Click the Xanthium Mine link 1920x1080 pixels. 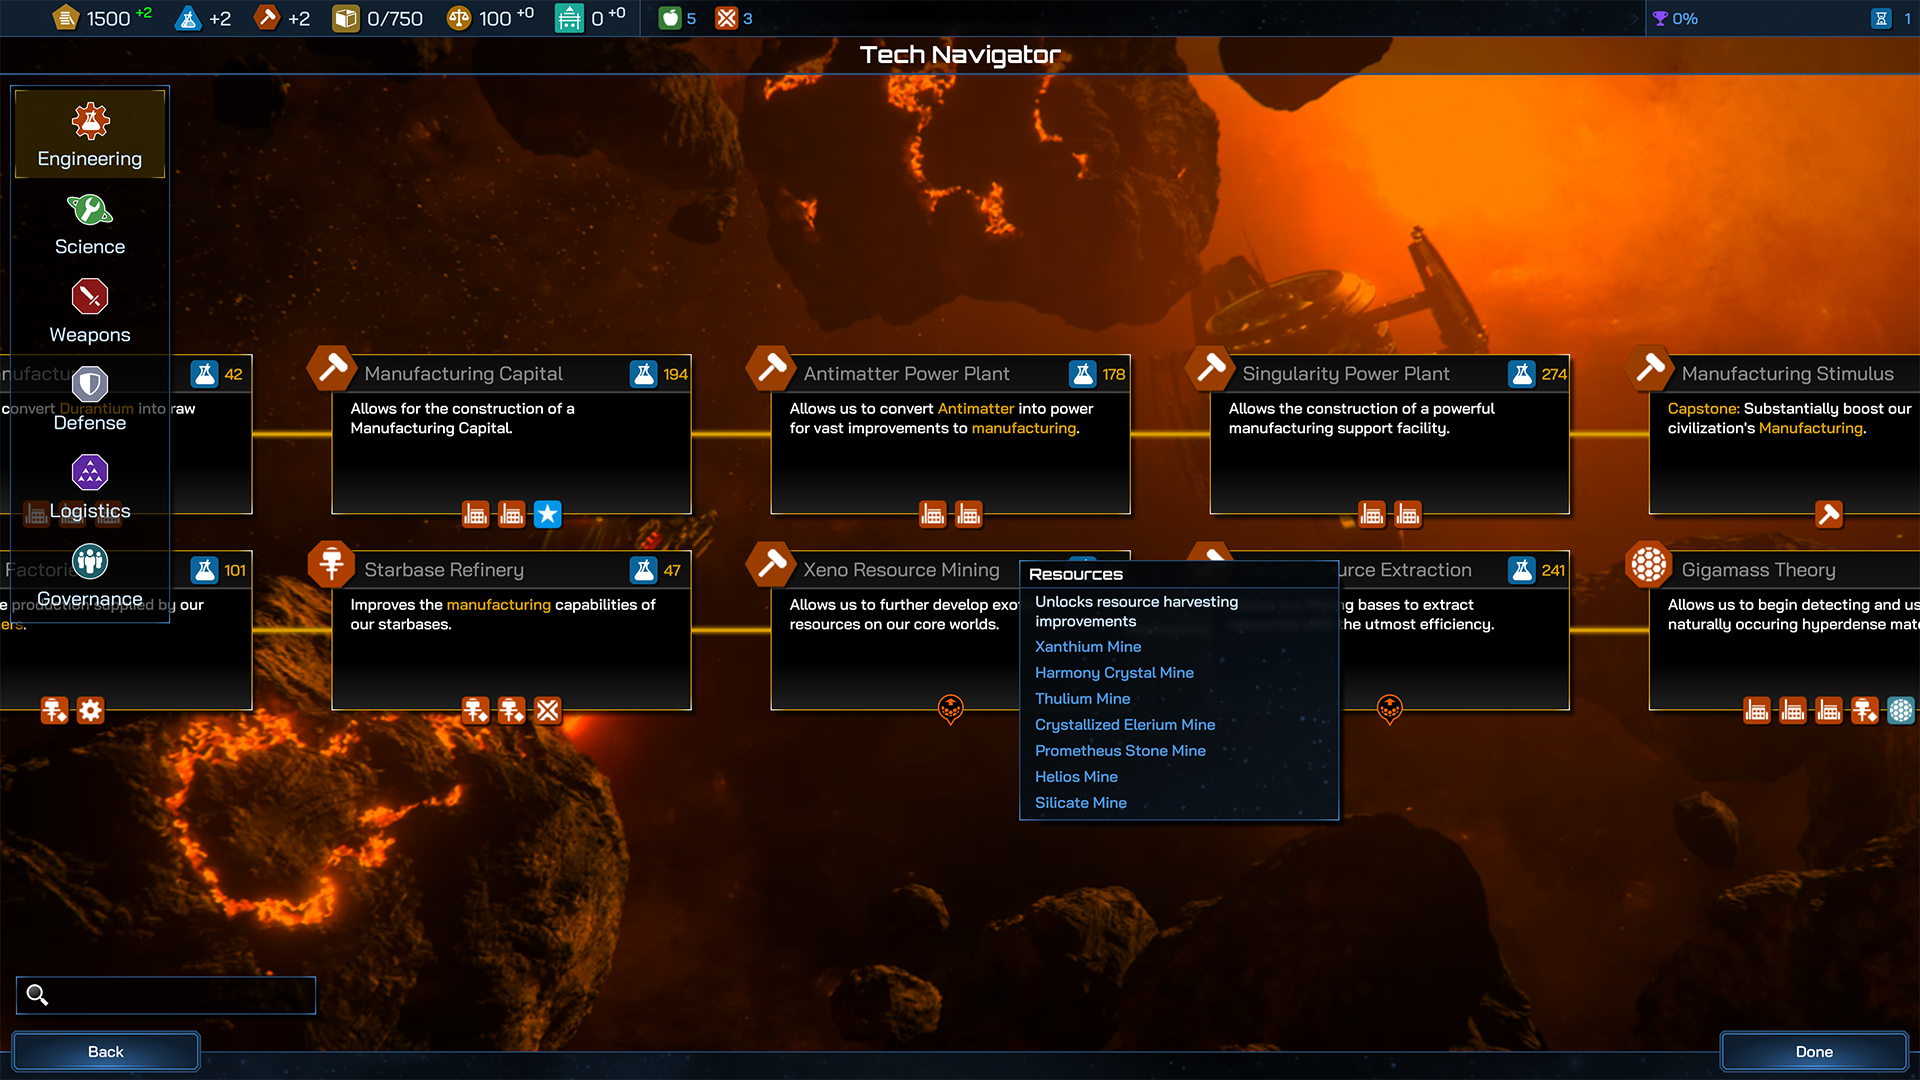(1088, 647)
